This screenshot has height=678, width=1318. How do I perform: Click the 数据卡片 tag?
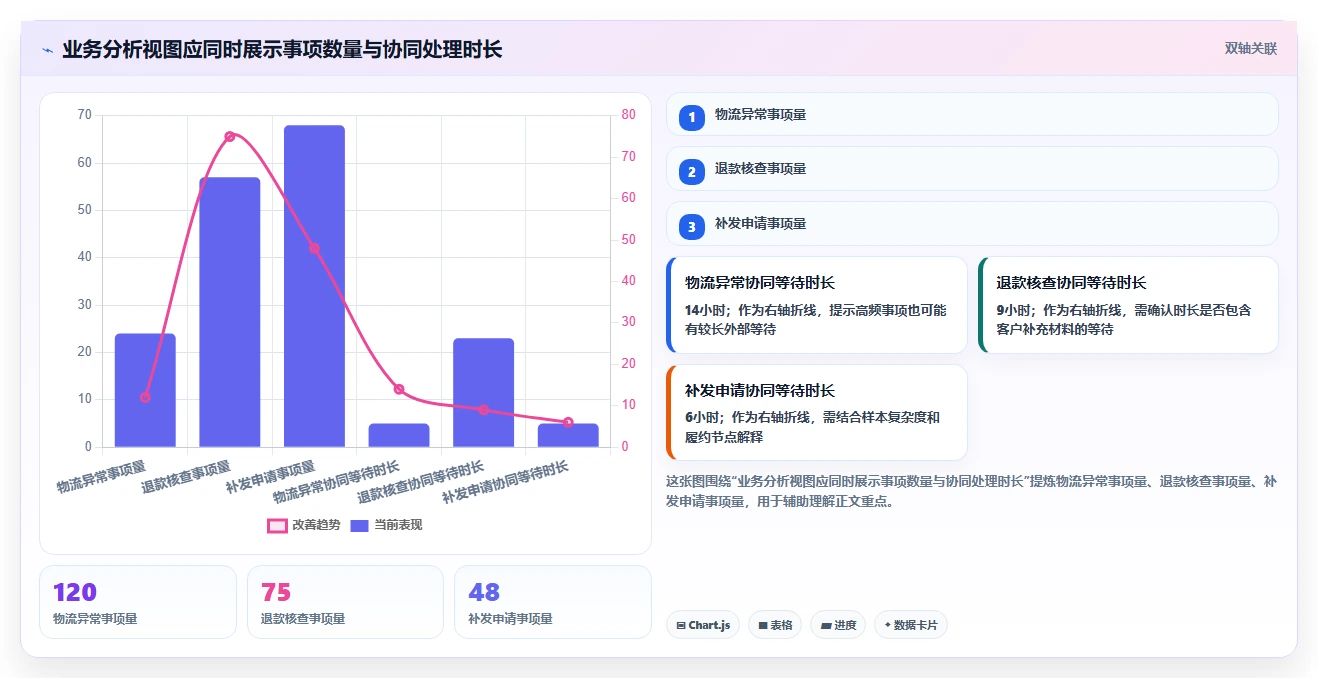coord(910,625)
